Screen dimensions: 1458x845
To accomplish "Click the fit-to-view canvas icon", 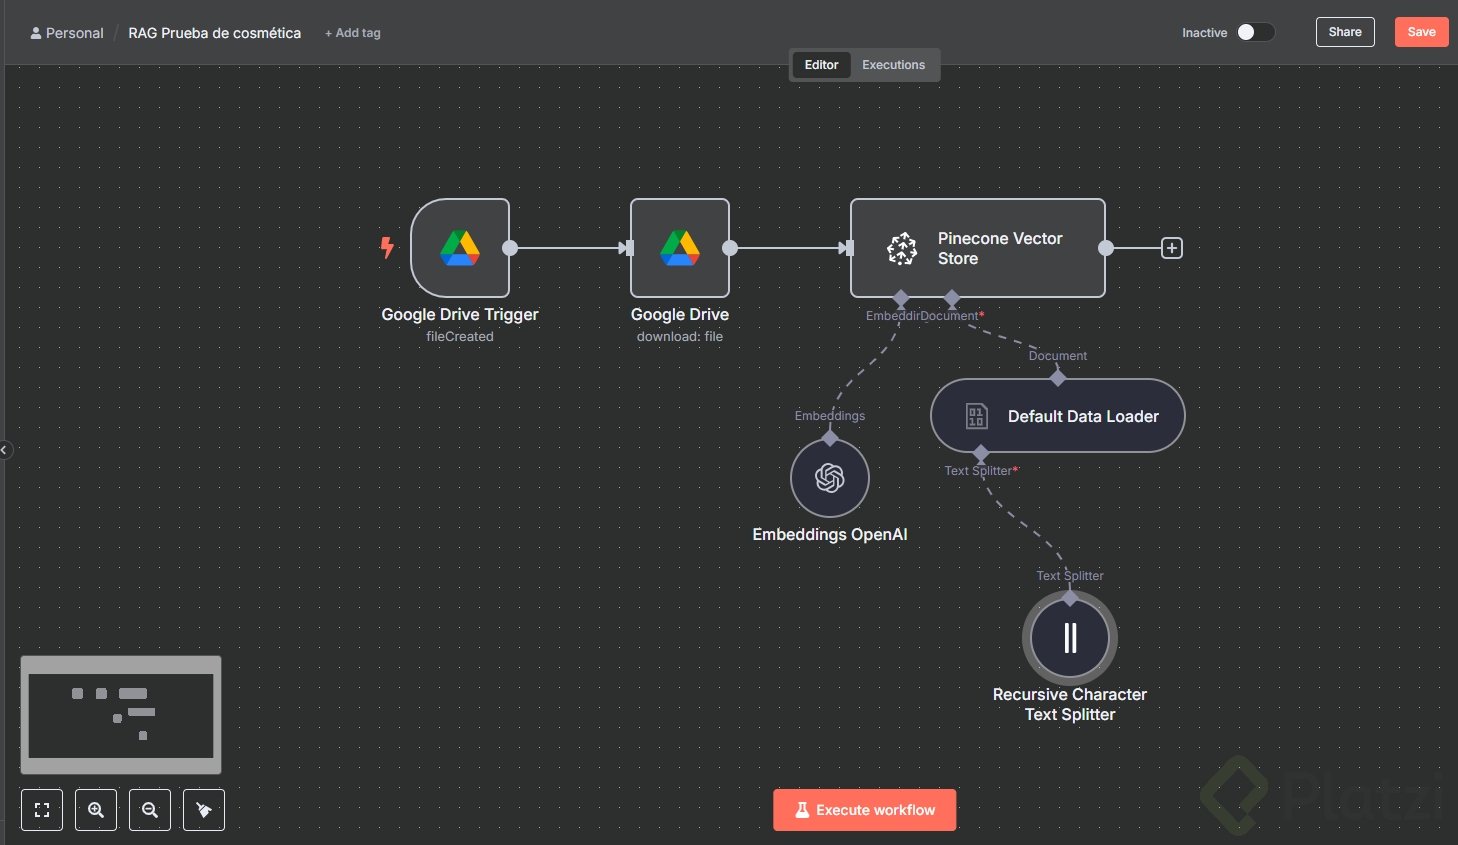I will (x=42, y=810).
